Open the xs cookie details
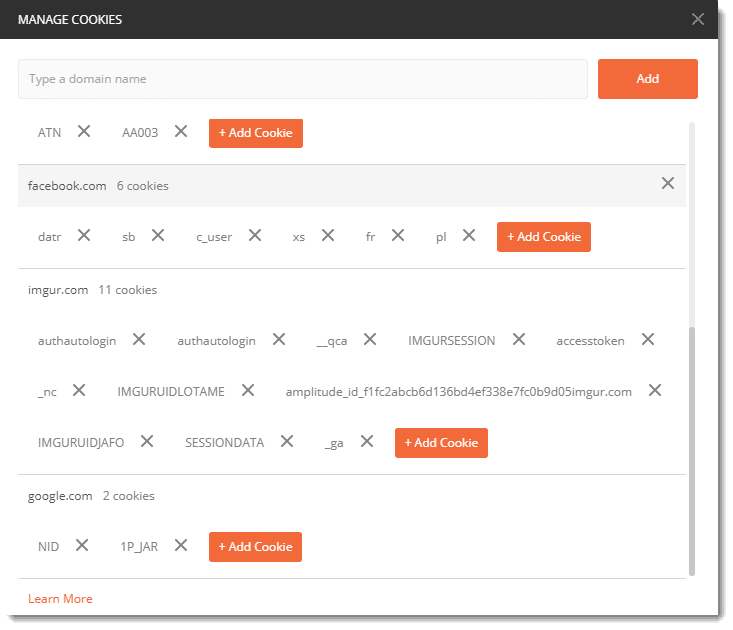The height and width of the screenshot is (630, 733). 299,237
